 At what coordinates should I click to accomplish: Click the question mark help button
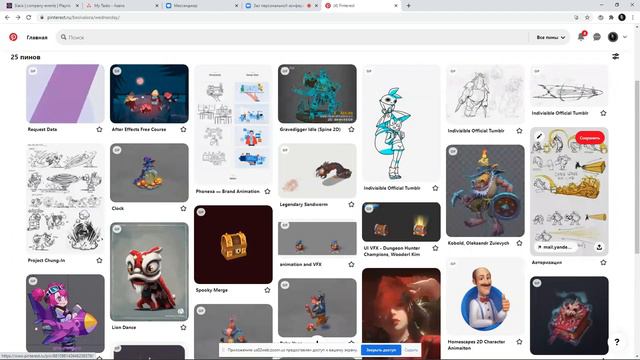click(617, 342)
